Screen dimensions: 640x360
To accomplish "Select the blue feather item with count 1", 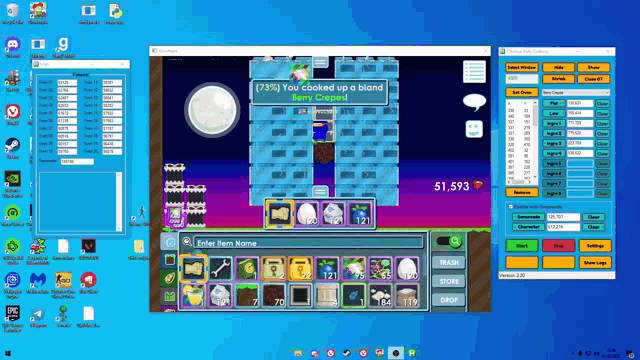I will click(x=353, y=296).
